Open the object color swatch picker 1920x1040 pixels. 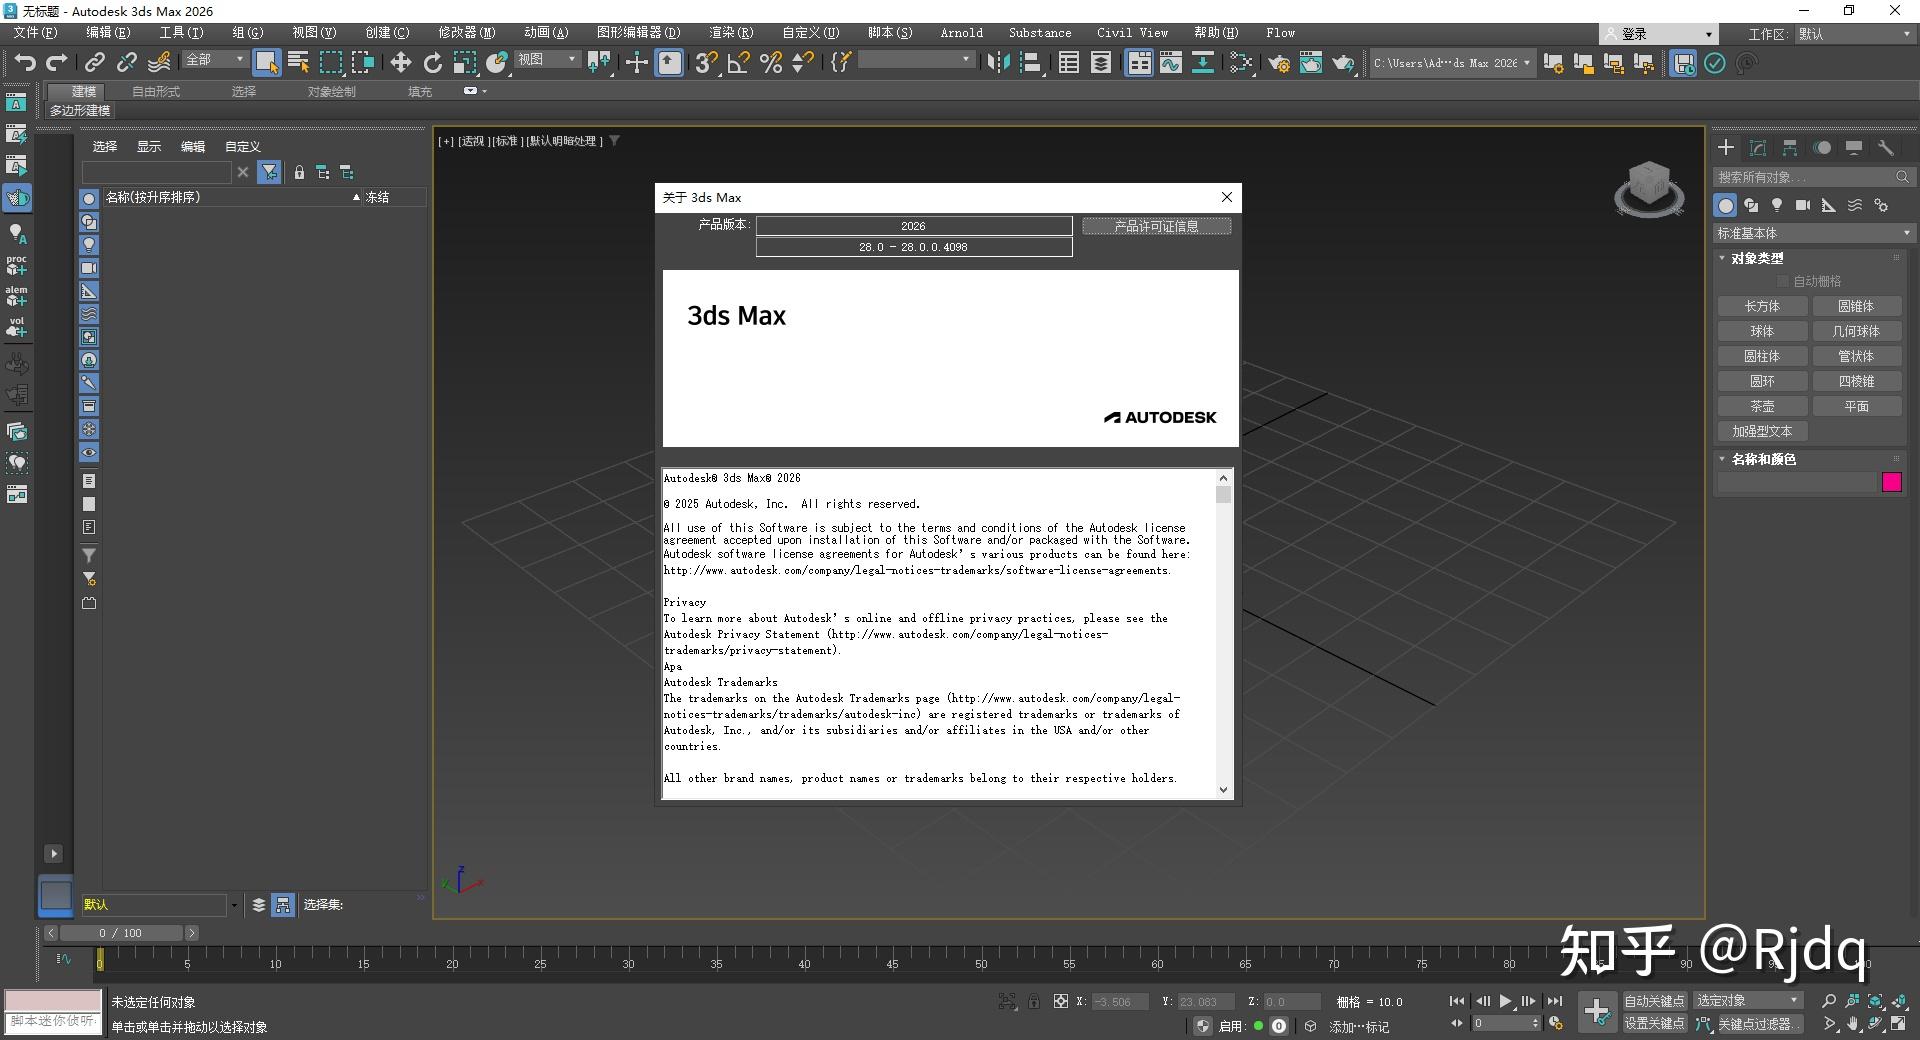(x=1892, y=483)
